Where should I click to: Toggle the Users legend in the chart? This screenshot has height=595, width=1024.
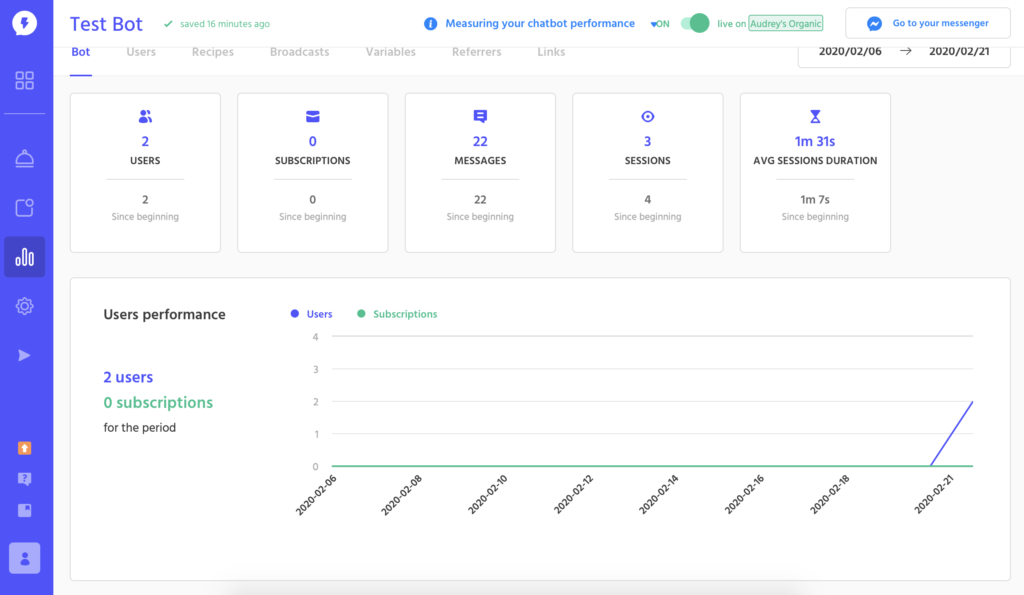(311, 313)
